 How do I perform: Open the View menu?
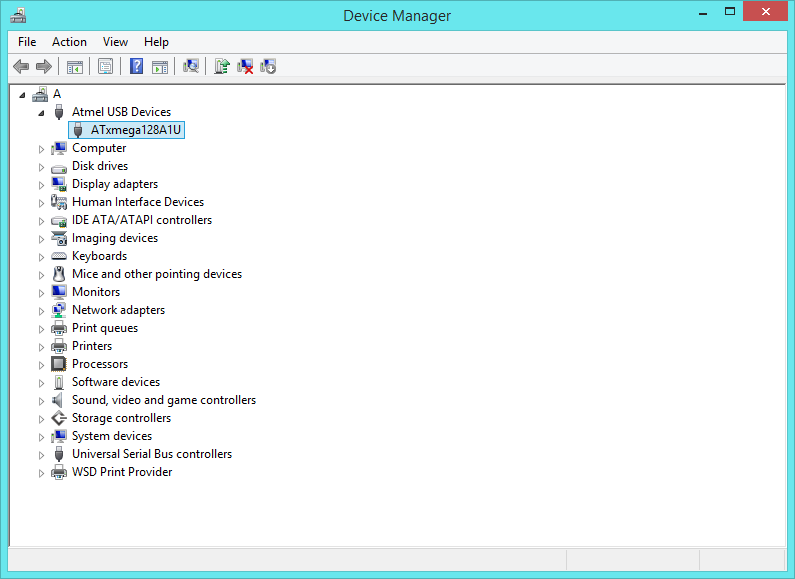click(x=115, y=42)
